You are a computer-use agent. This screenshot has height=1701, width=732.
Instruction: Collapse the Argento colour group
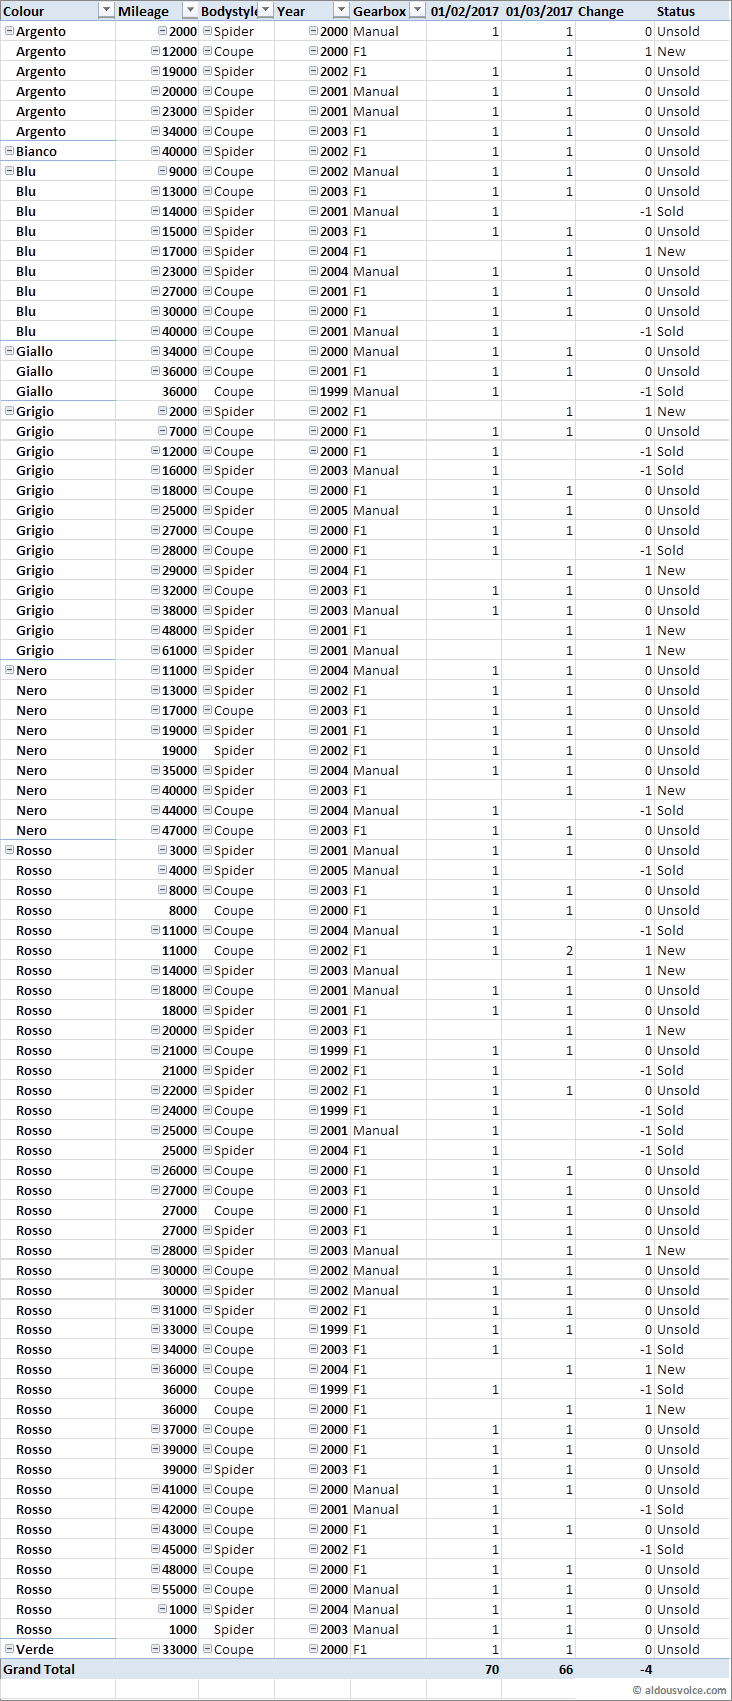10,31
